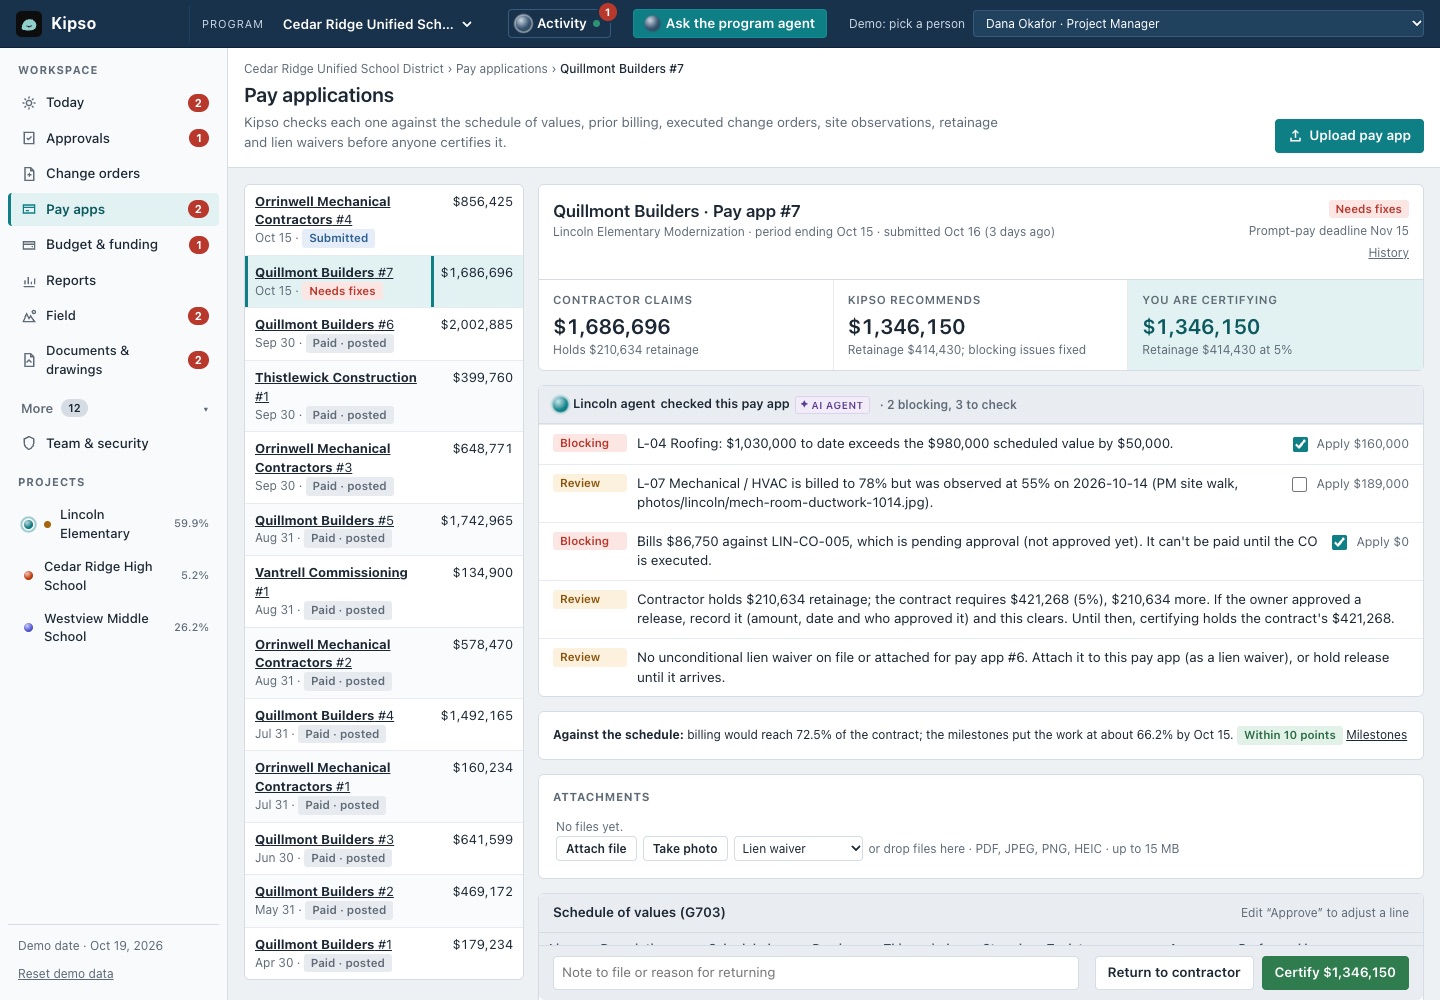
Task: Click the AI AGENT badge
Action: point(832,405)
